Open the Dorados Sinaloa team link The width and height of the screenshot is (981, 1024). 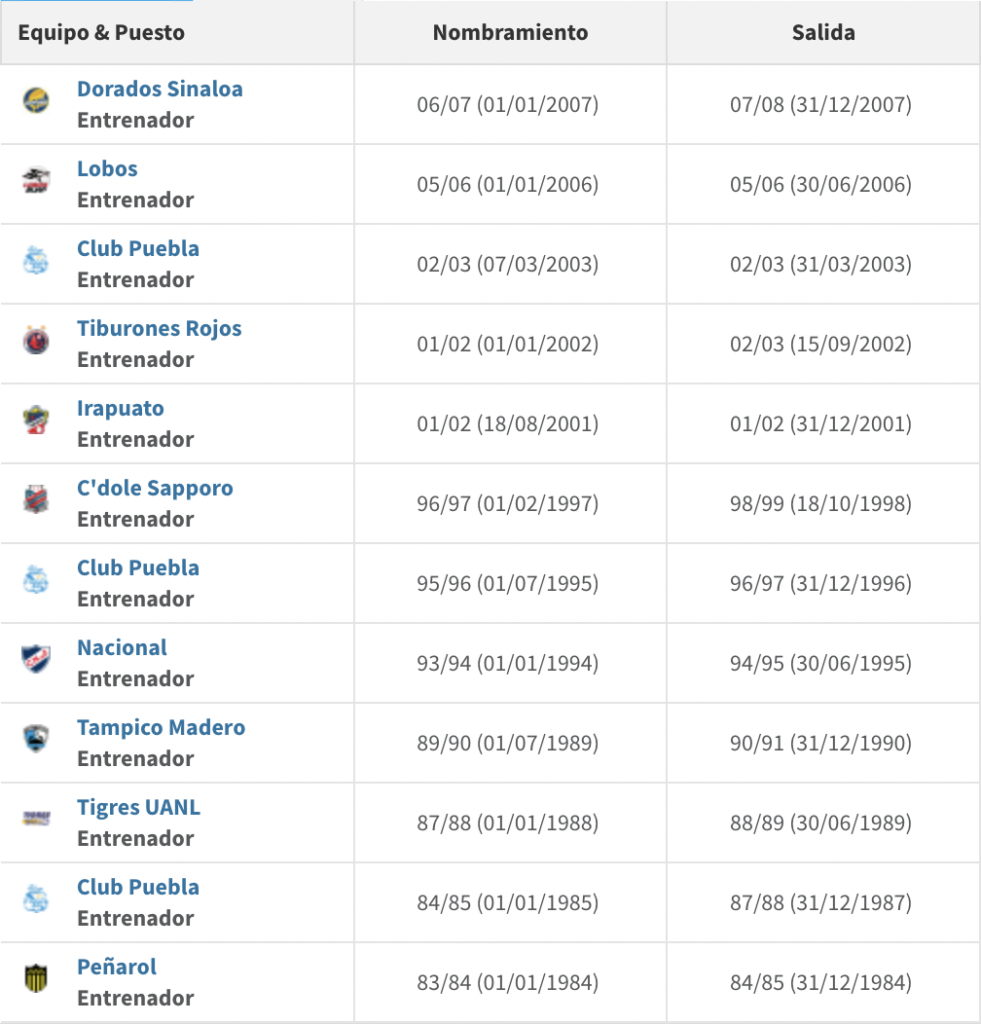[160, 89]
